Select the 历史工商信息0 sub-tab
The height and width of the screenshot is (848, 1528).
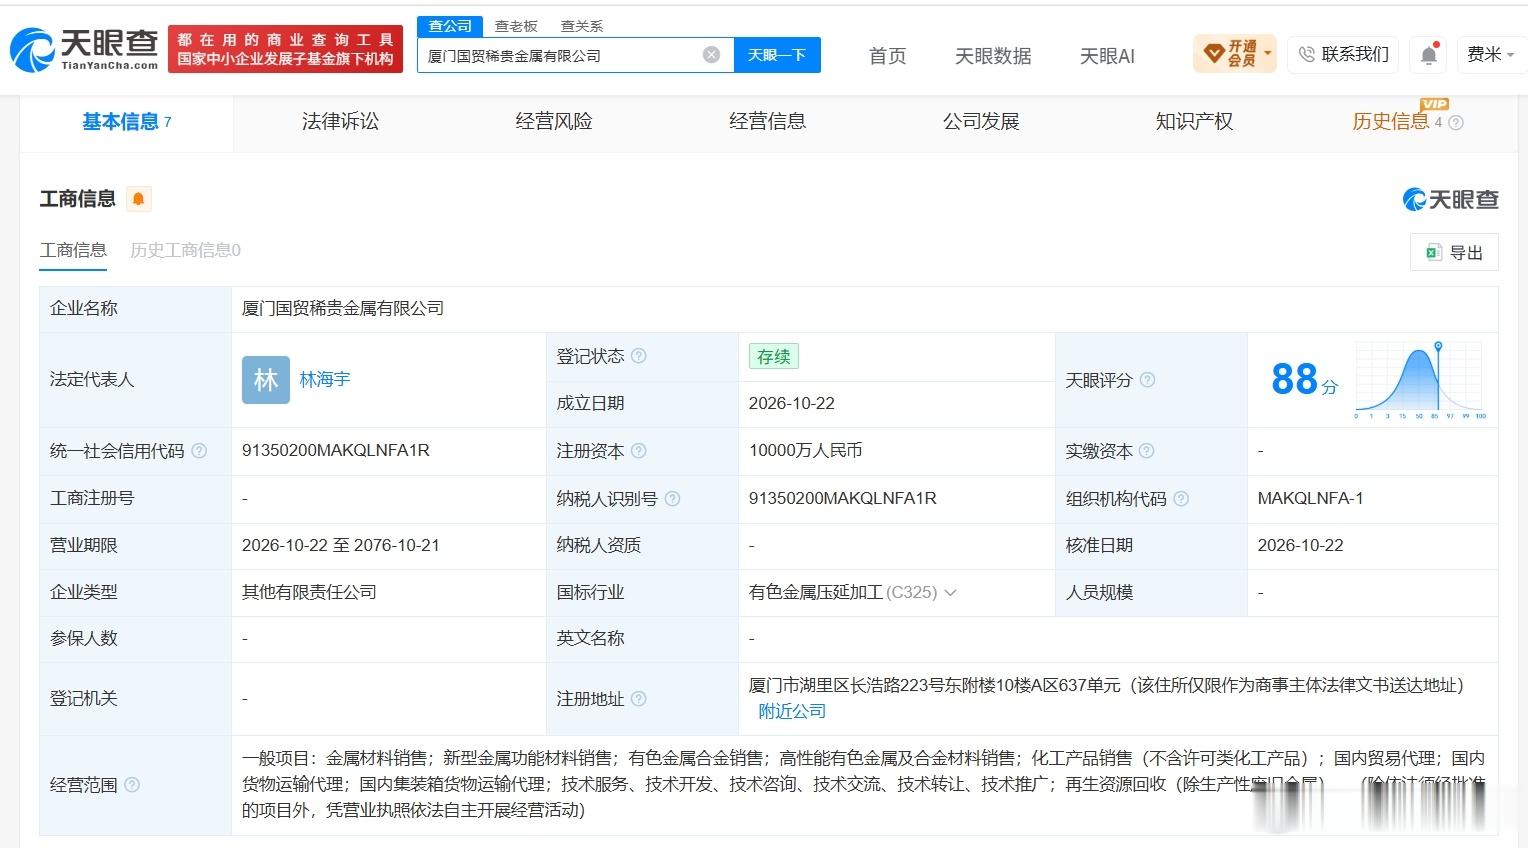click(185, 250)
